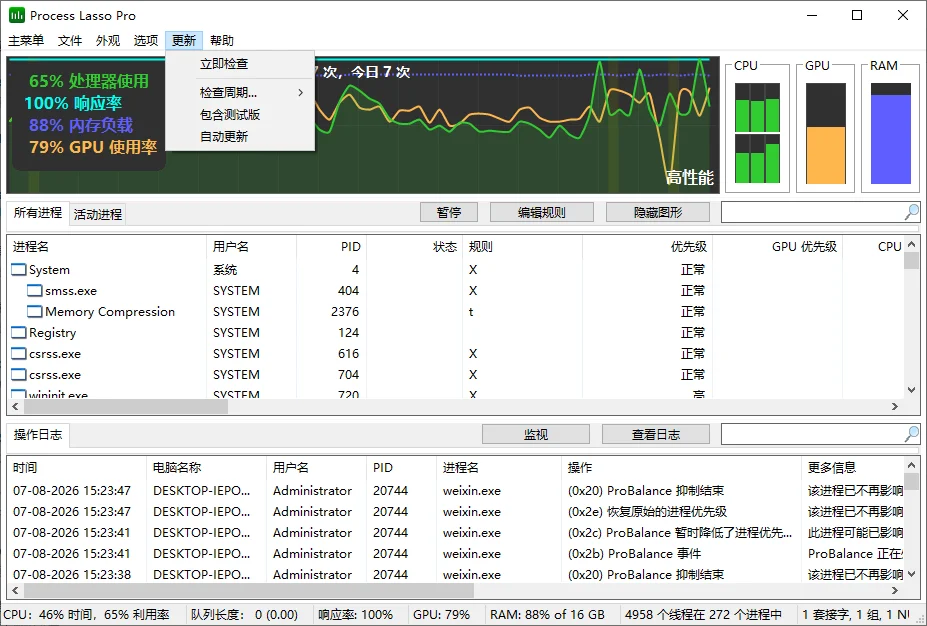This screenshot has width=927, height=626.
Task: Click status bar 响应率: 100%
Action: tap(355, 615)
